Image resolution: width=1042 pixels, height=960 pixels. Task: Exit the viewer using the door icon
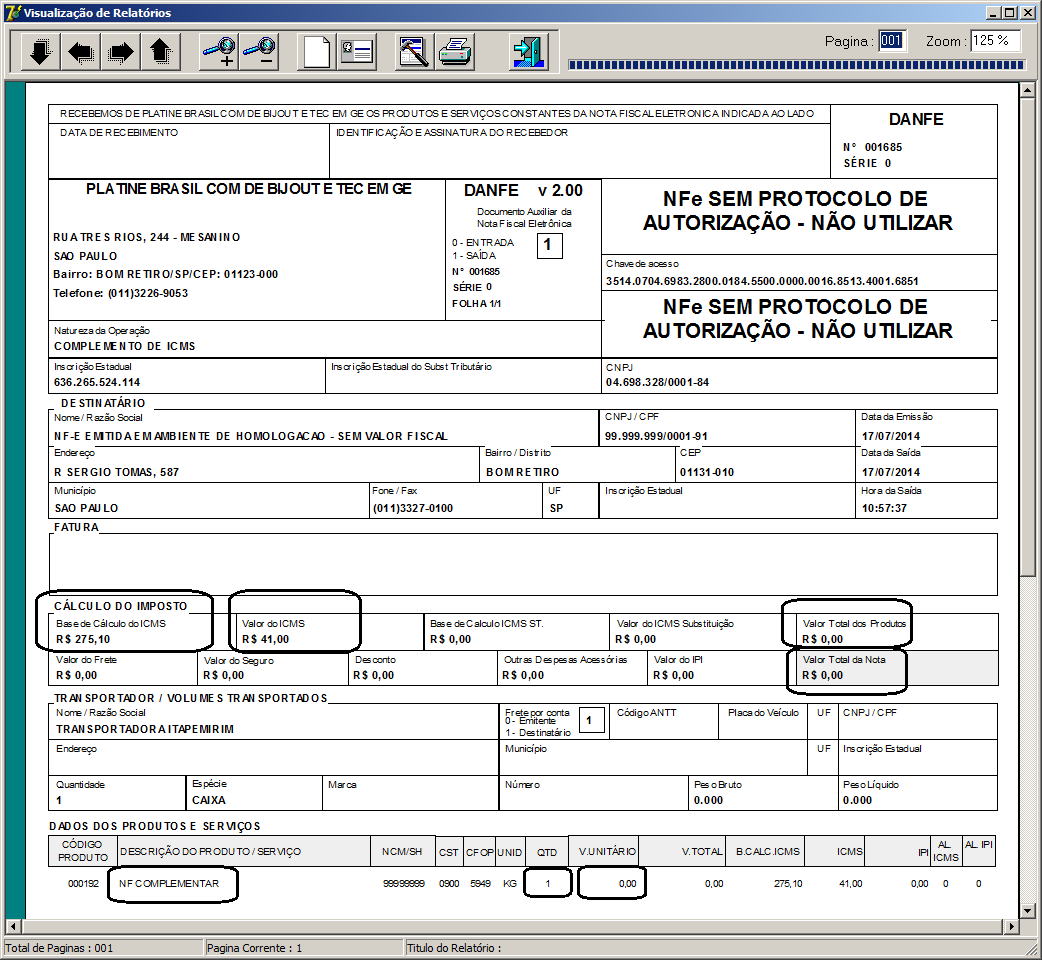click(529, 51)
